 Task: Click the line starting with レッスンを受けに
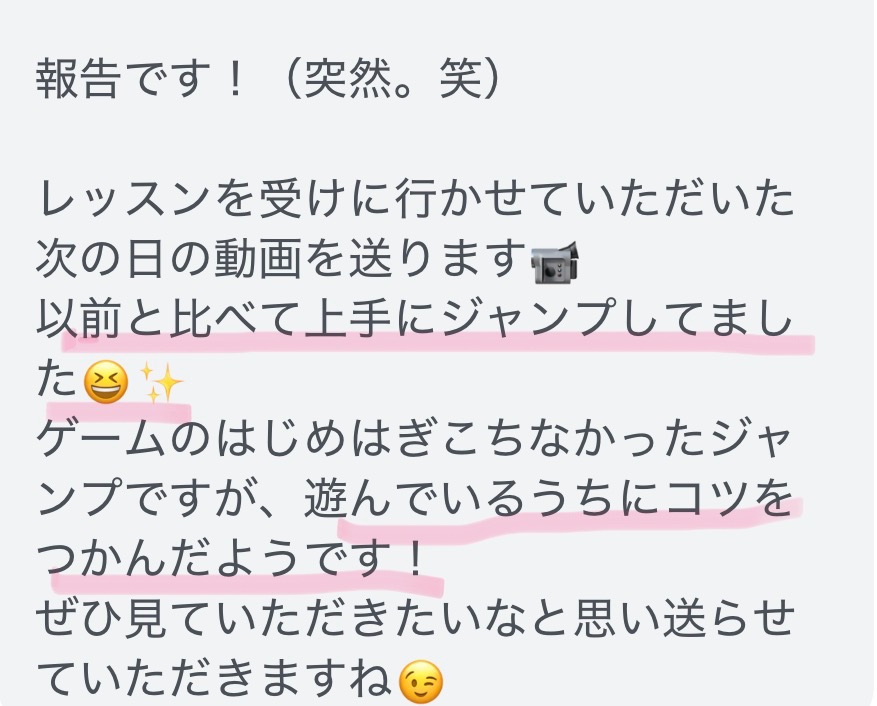point(415,200)
